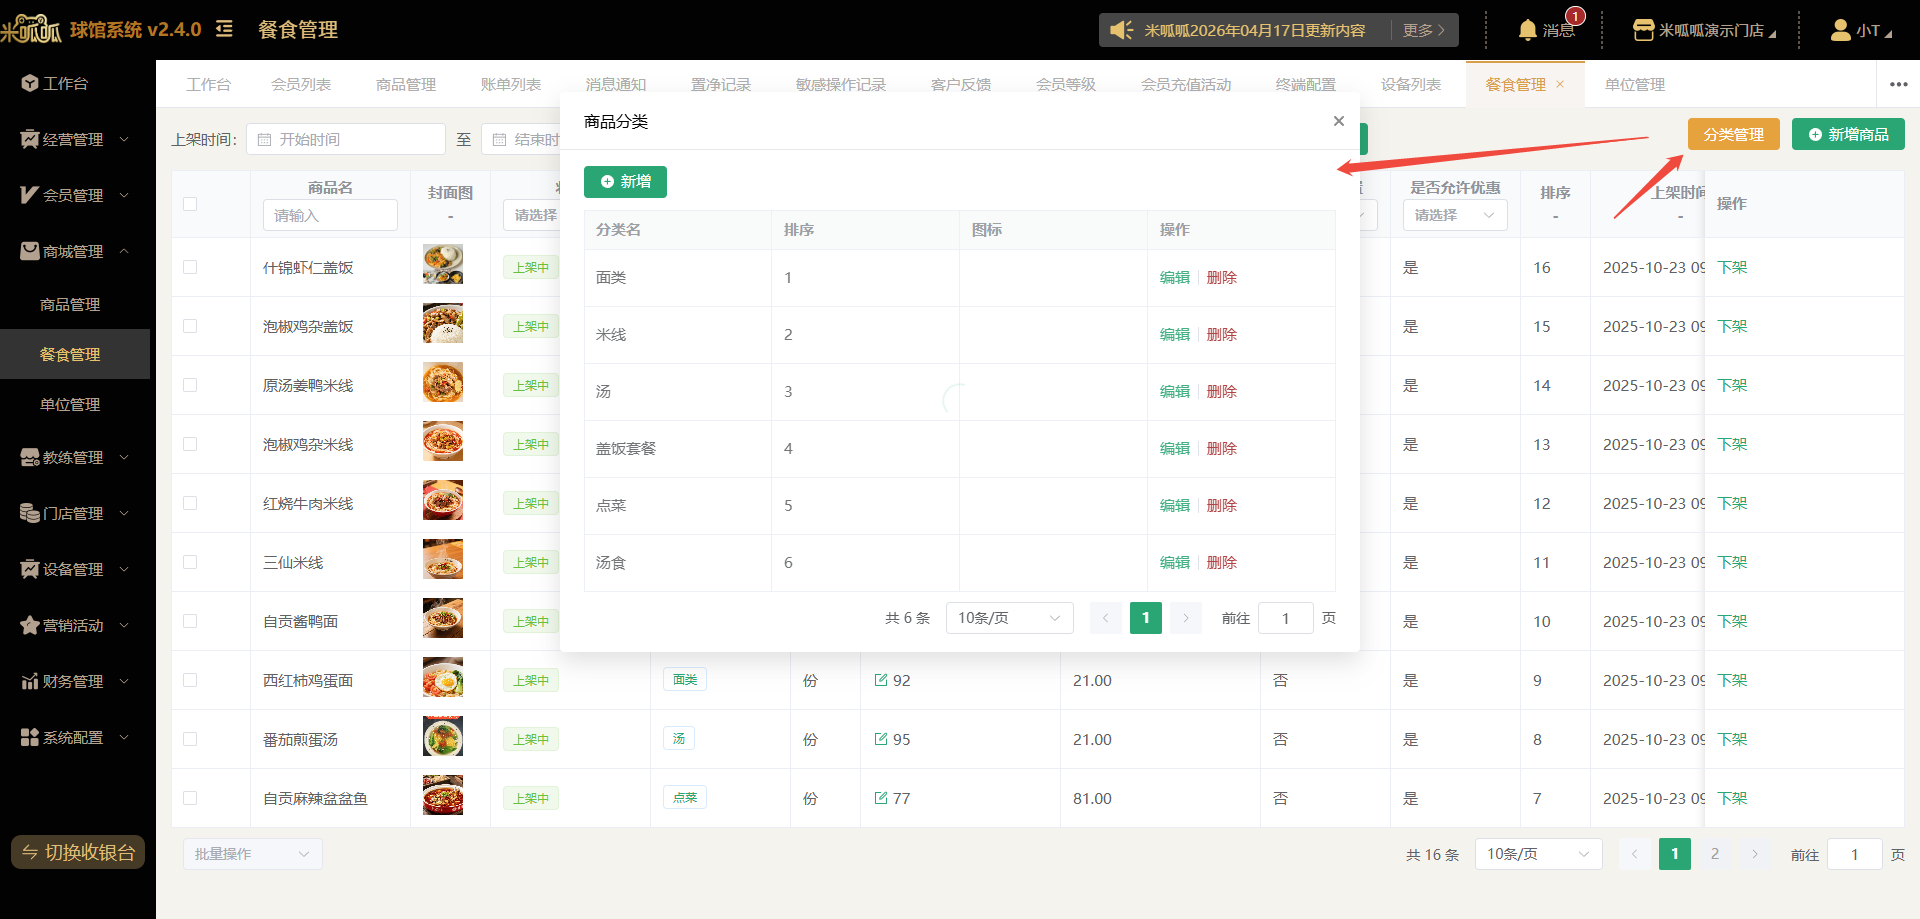Click stock edit icon for 自贡麻辣盆盆鱼

coord(881,798)
